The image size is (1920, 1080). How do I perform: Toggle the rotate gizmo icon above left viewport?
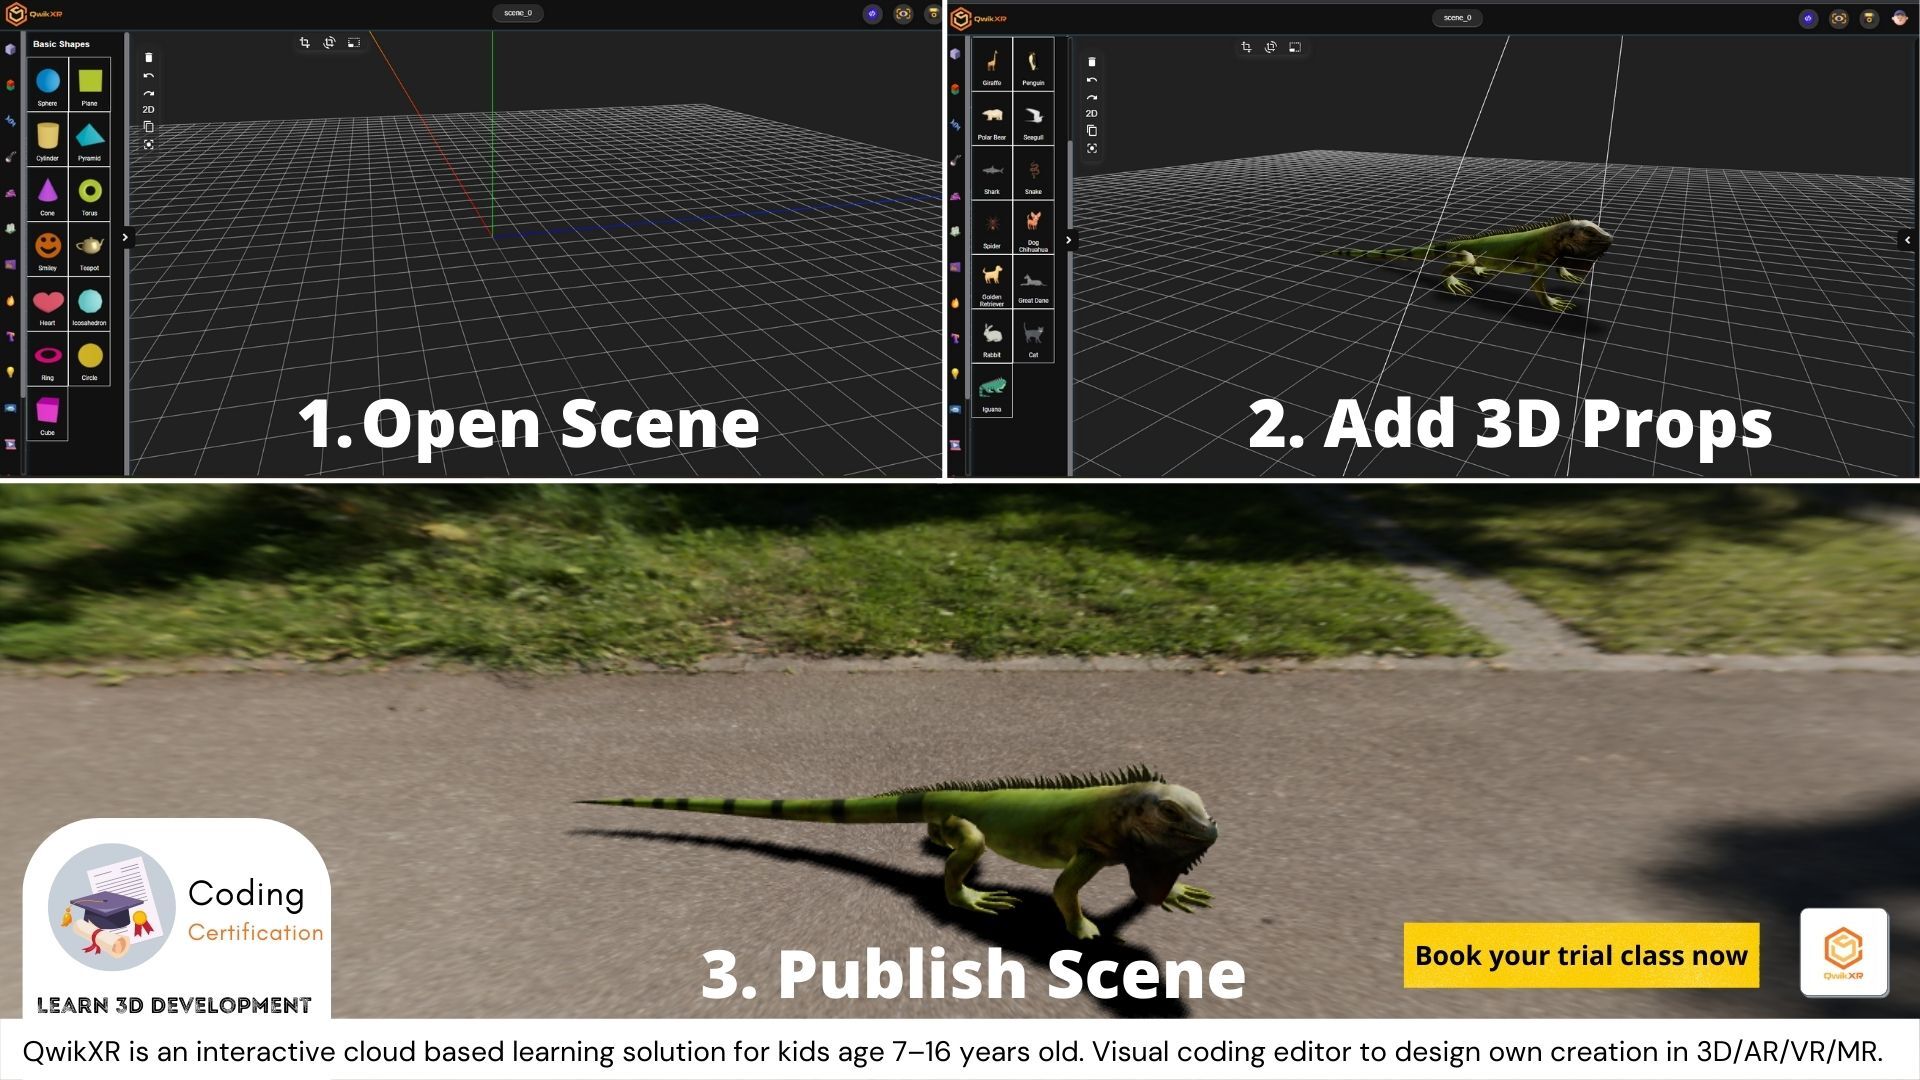(329, 43)
